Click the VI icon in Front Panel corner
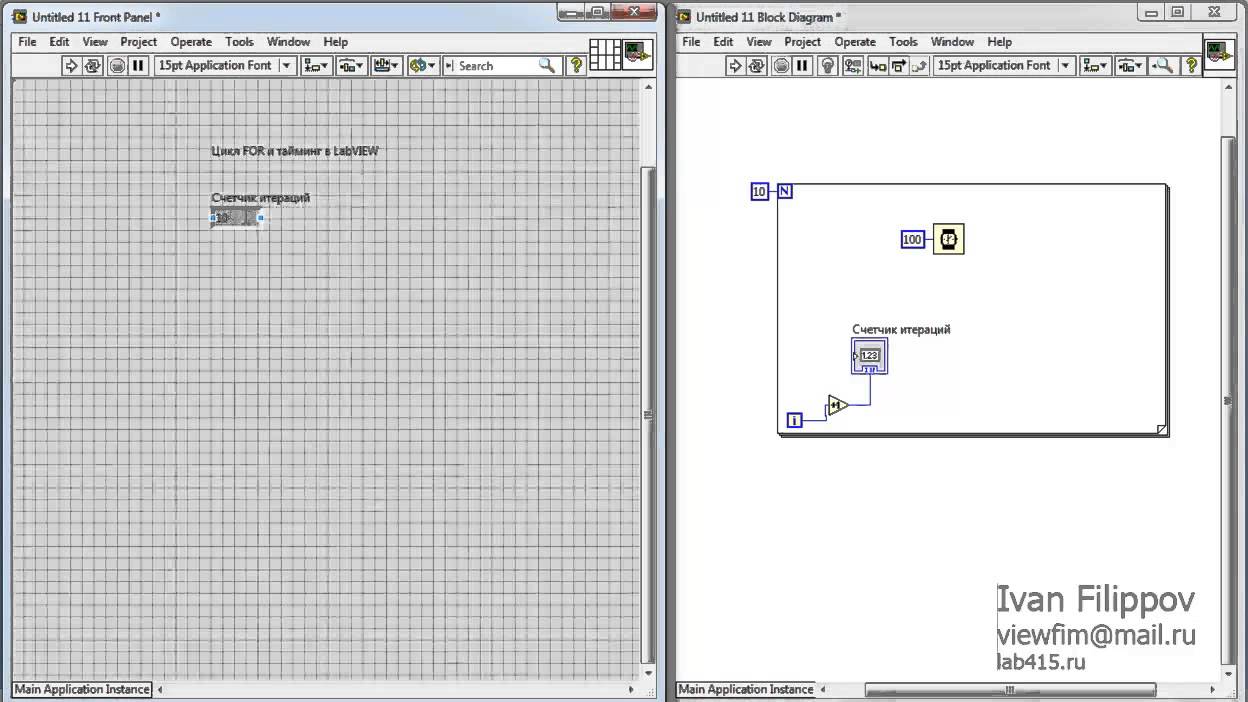Viewport: 1248px width, 702px height. click(637, 55)
